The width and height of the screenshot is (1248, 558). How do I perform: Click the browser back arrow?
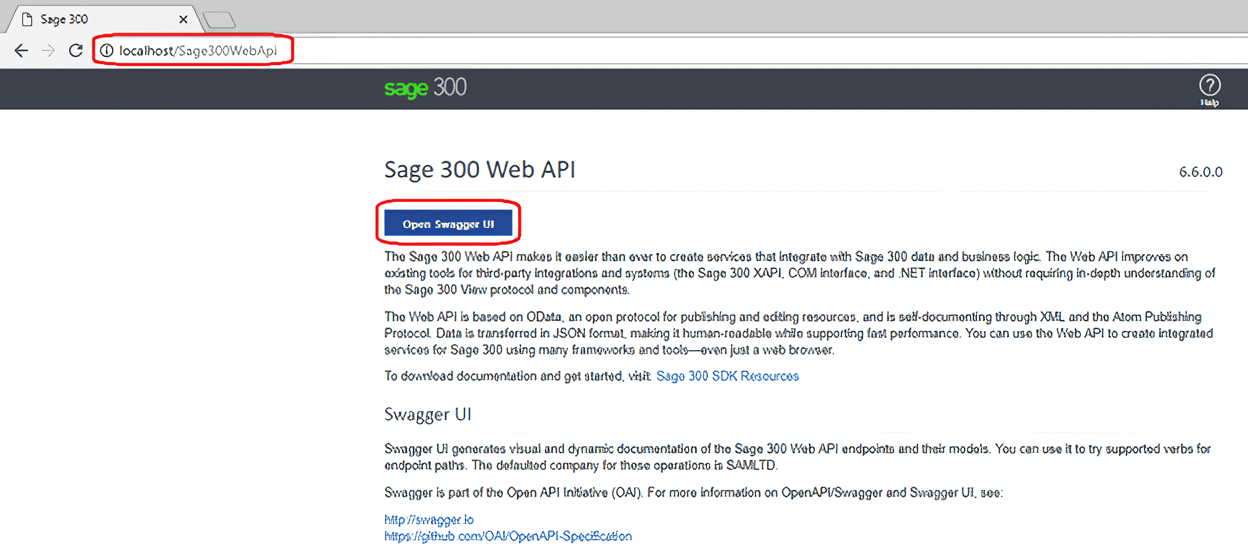[x=21, y=50]
